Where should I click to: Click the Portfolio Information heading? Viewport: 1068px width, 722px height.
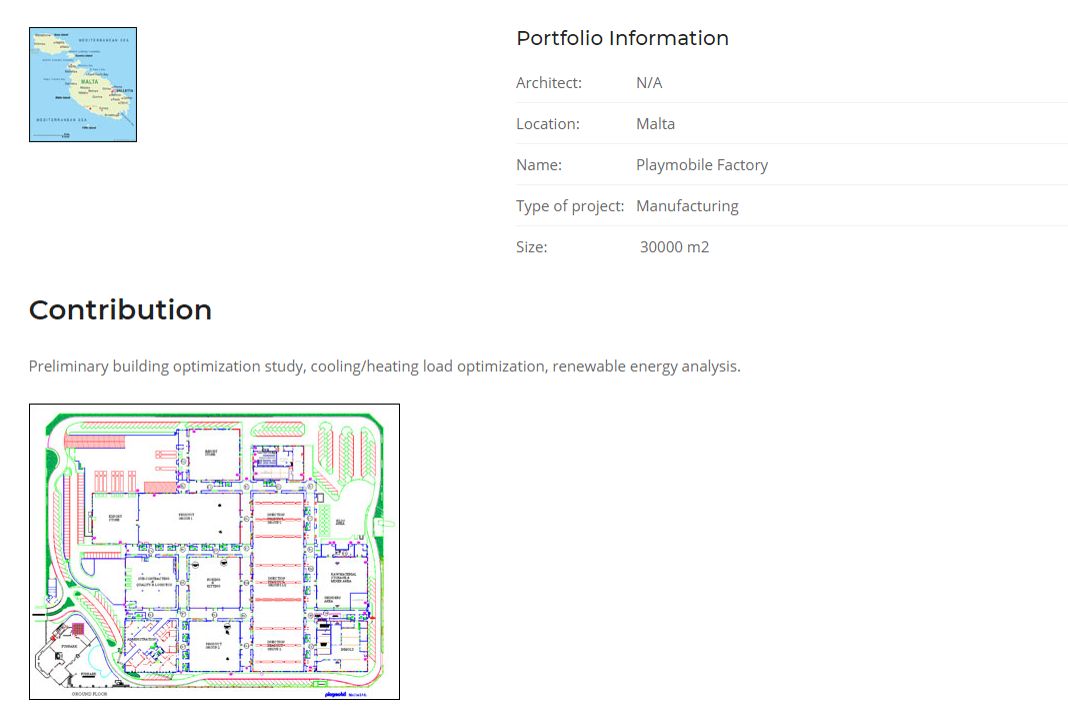[622, 38]
